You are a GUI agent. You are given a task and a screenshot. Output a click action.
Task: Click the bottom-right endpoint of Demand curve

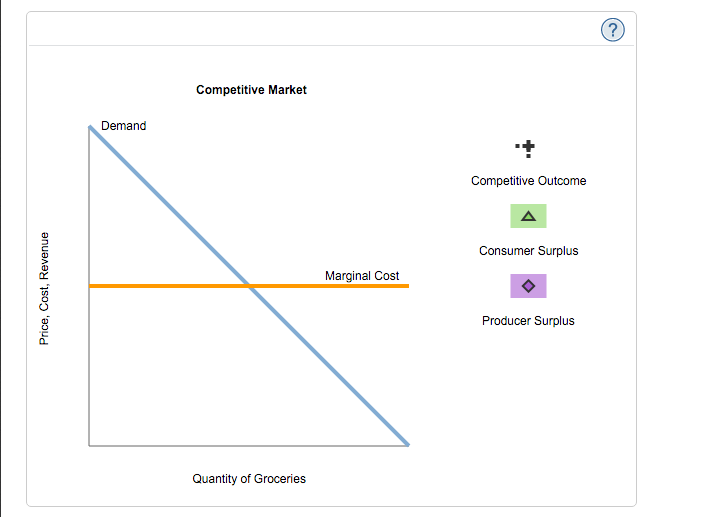[407, 443]
